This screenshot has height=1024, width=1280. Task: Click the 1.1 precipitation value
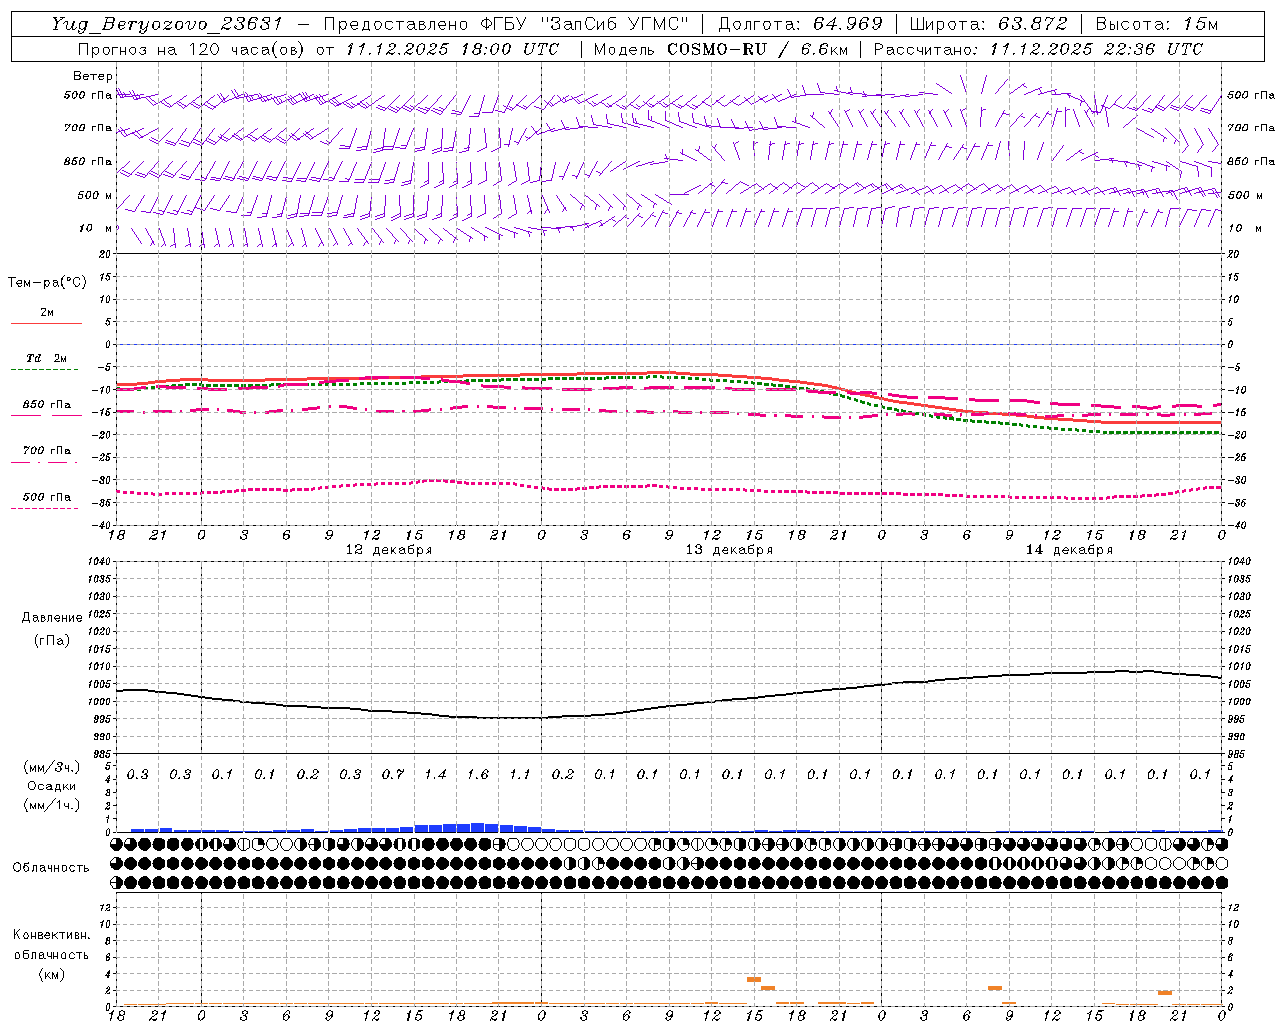pos(520,774)
